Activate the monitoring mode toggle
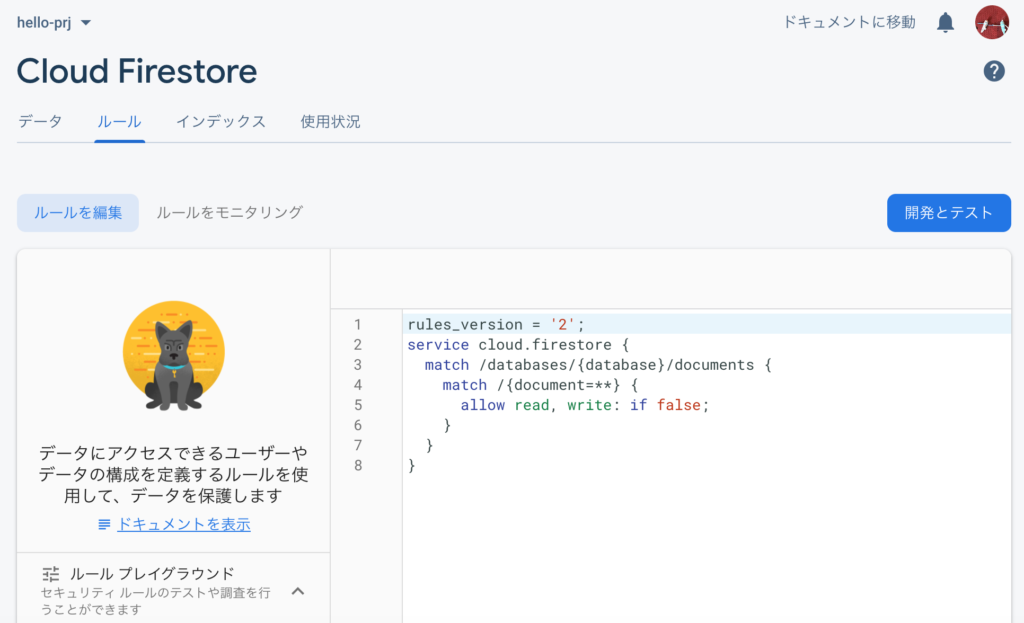Image resolution: width=1024 pixels, height=623 pixels. click(x=229, y=212)
